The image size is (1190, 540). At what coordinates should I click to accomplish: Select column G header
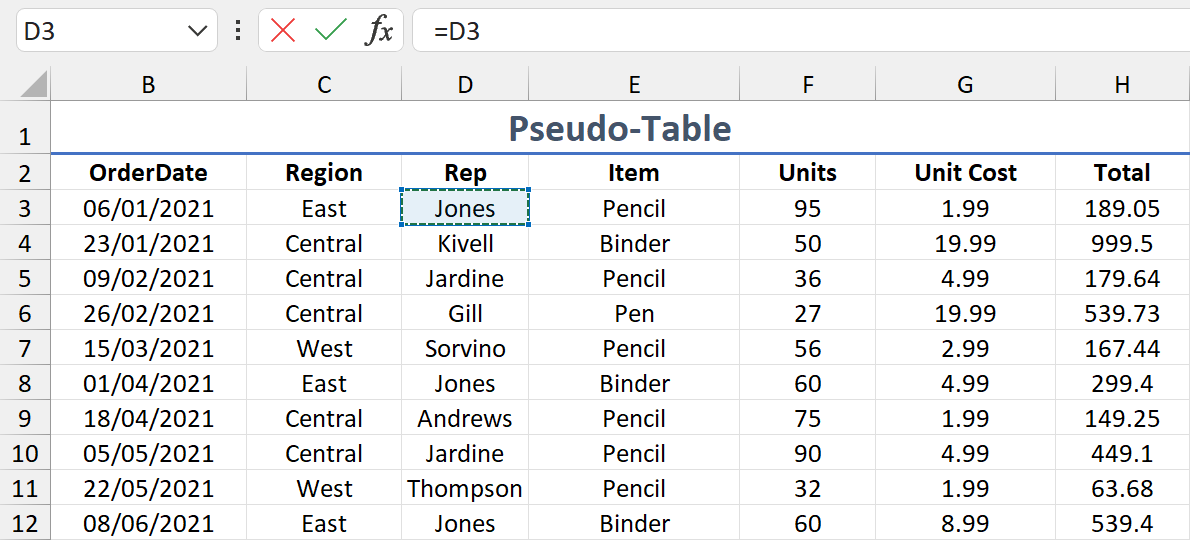[x=965, y=85]
